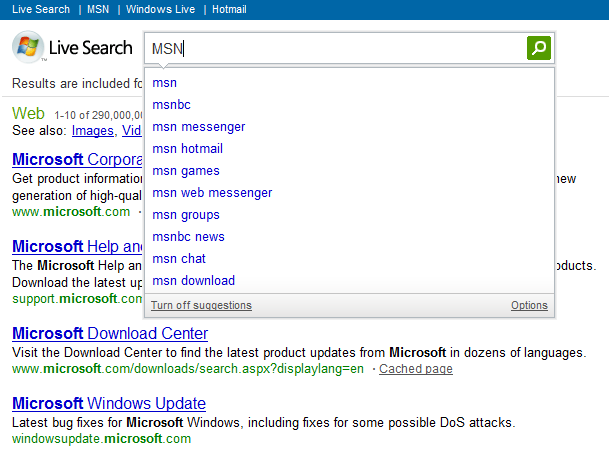Click the Web results heading
The image size is (609, 454).
[28, 113]
